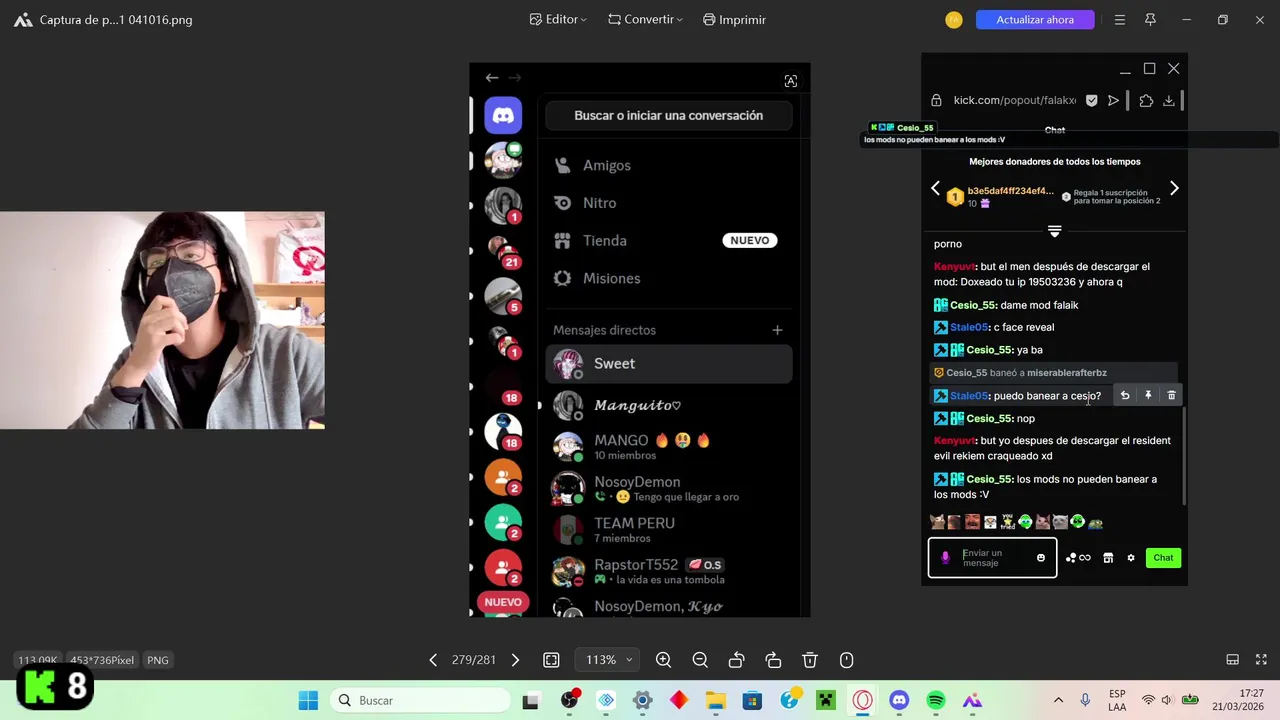Zoom out of the image
This screenshot has width=1280, height=720.
pyautogui.click(x=700, y=660)
